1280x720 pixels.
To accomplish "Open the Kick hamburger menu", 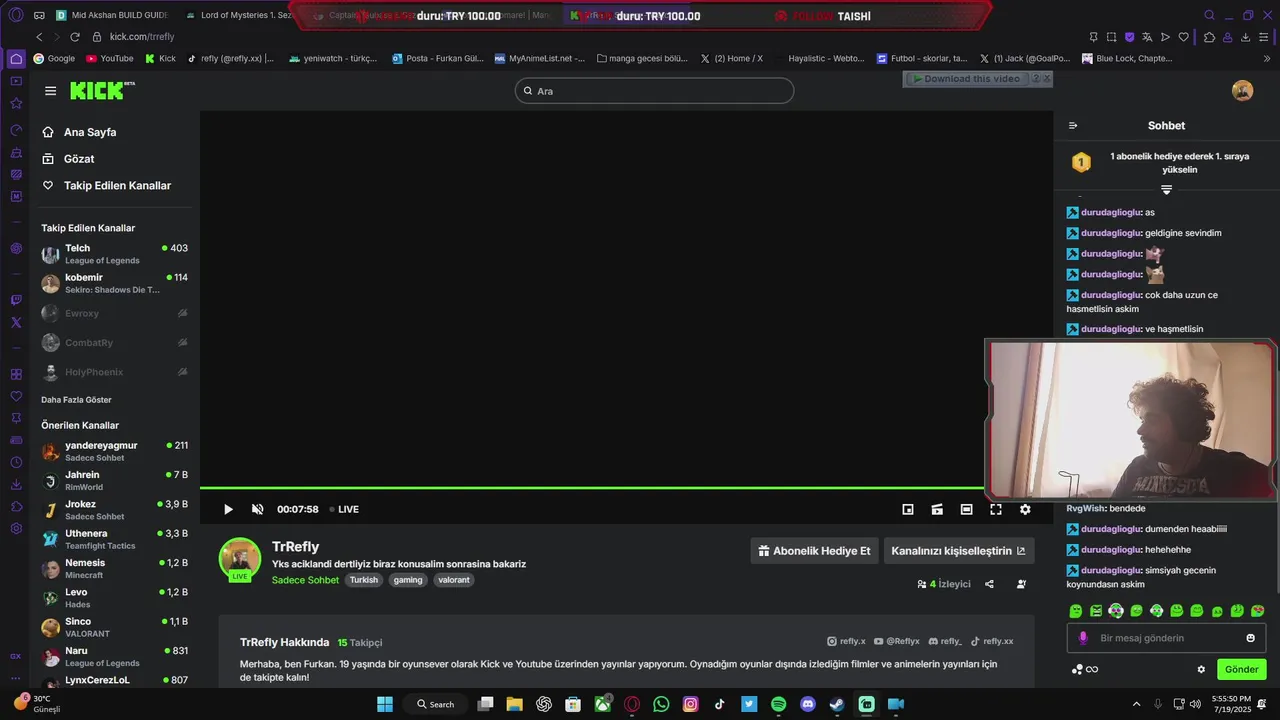I will tap(50, 91).
